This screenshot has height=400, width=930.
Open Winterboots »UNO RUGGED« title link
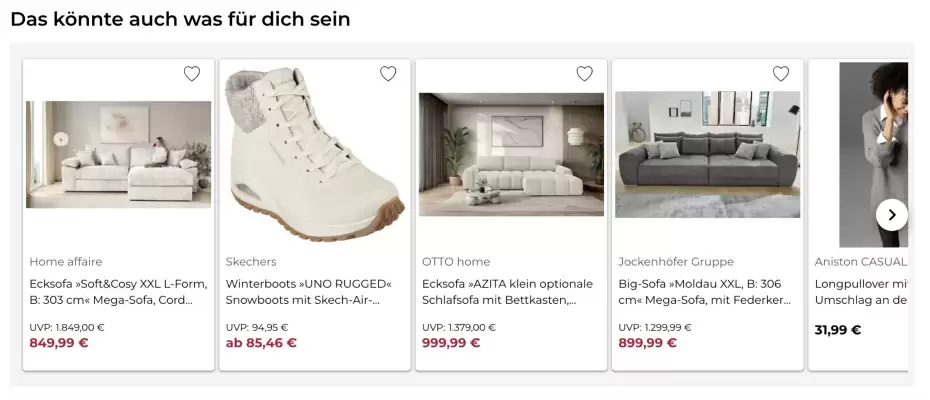pyautogui.click(x=308, y=291)
